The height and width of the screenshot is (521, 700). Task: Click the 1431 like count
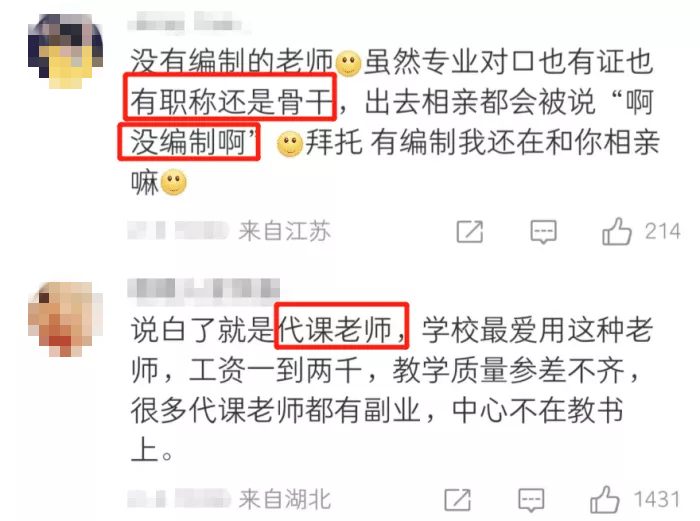(657, 499)
